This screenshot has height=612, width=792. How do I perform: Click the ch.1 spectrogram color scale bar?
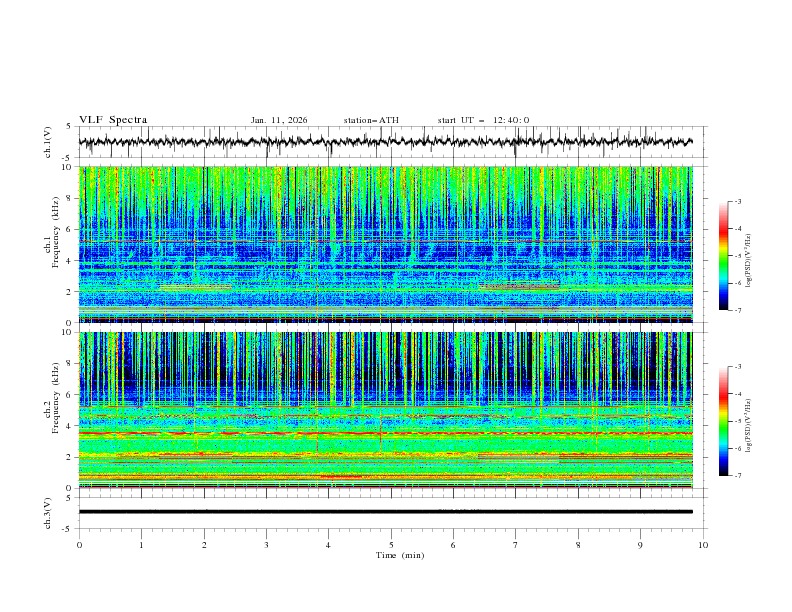pos(723,255)
